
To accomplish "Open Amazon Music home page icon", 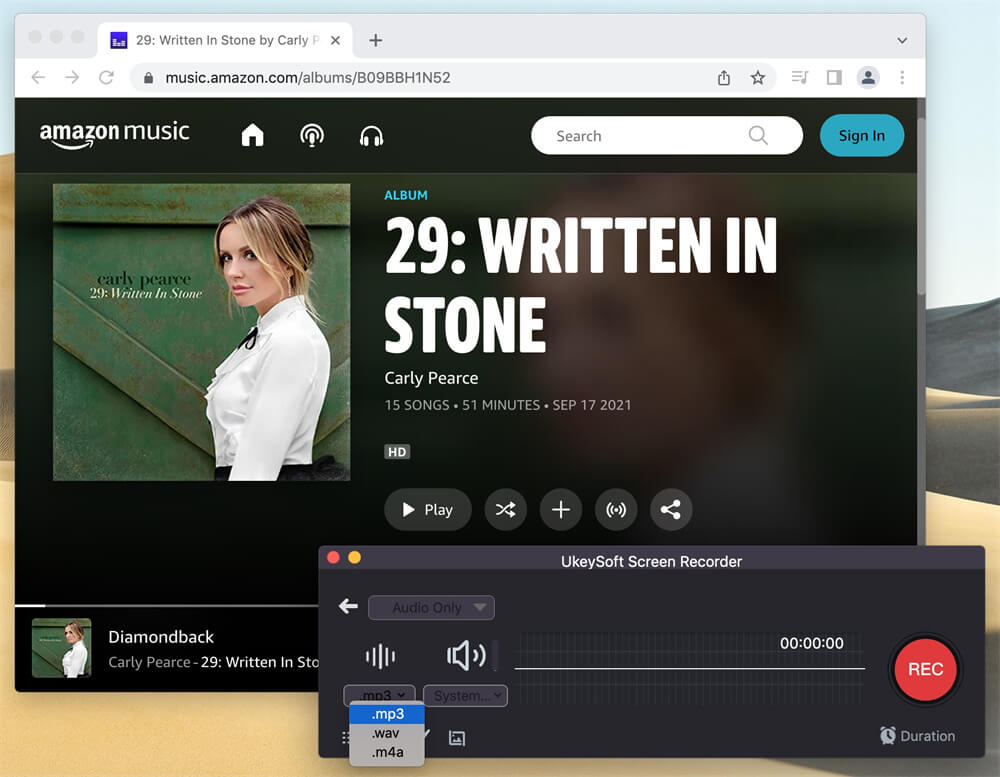I will click(x=253, y=135).
